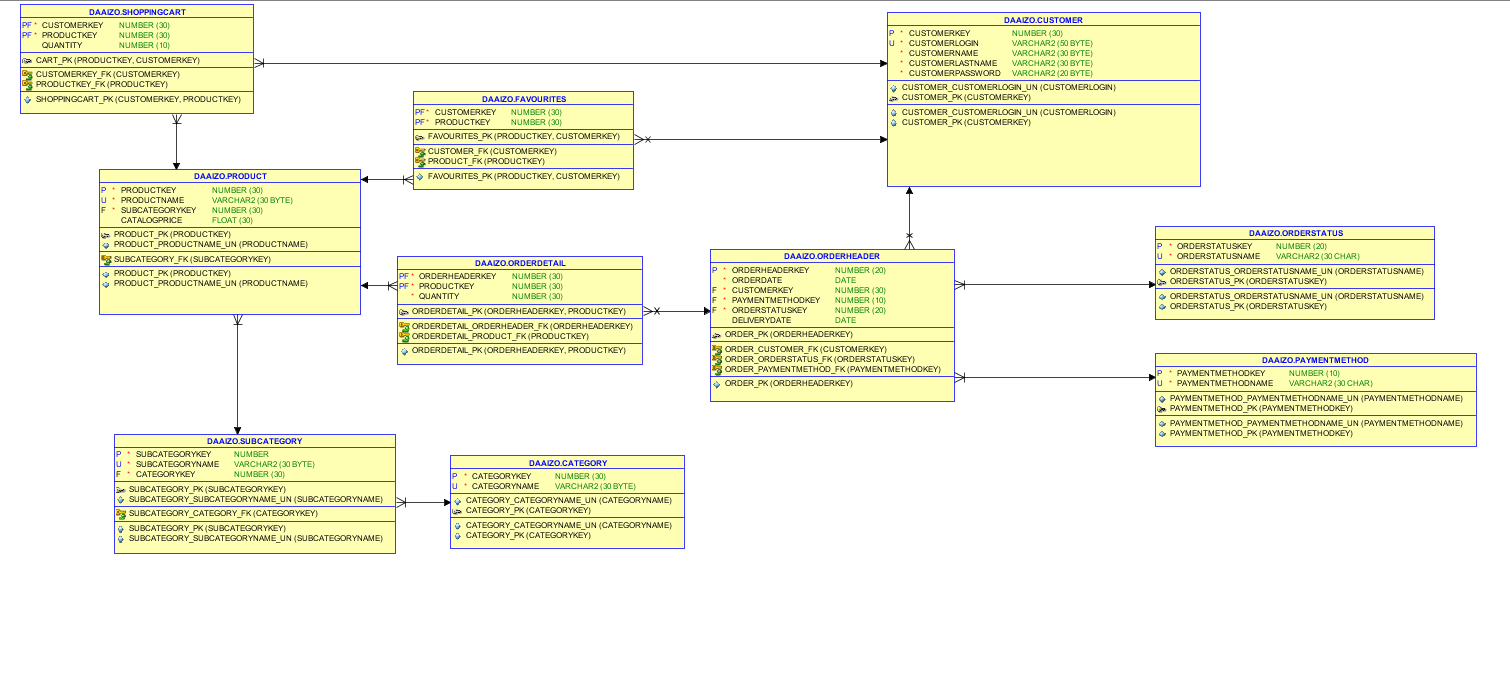The height and width of the screenshot is (680, 1510).
Task: Click the DELIVERYDATE column in ORDERHEADER
Action: click(761, 320)
